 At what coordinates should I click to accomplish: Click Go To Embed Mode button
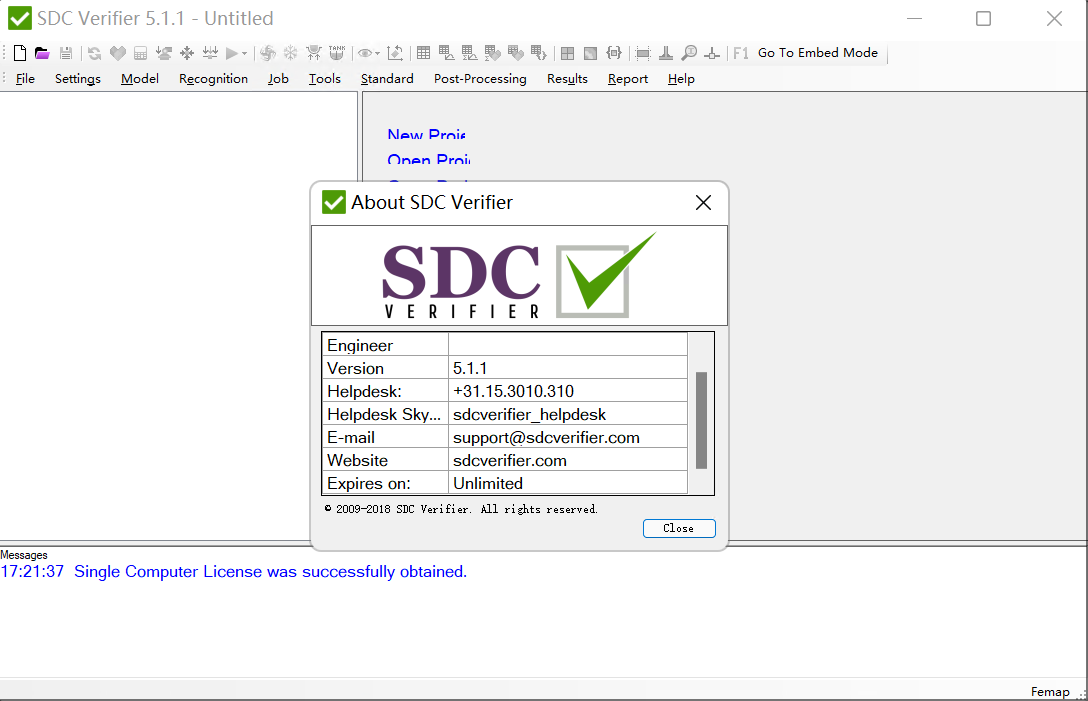pos(817,53)
